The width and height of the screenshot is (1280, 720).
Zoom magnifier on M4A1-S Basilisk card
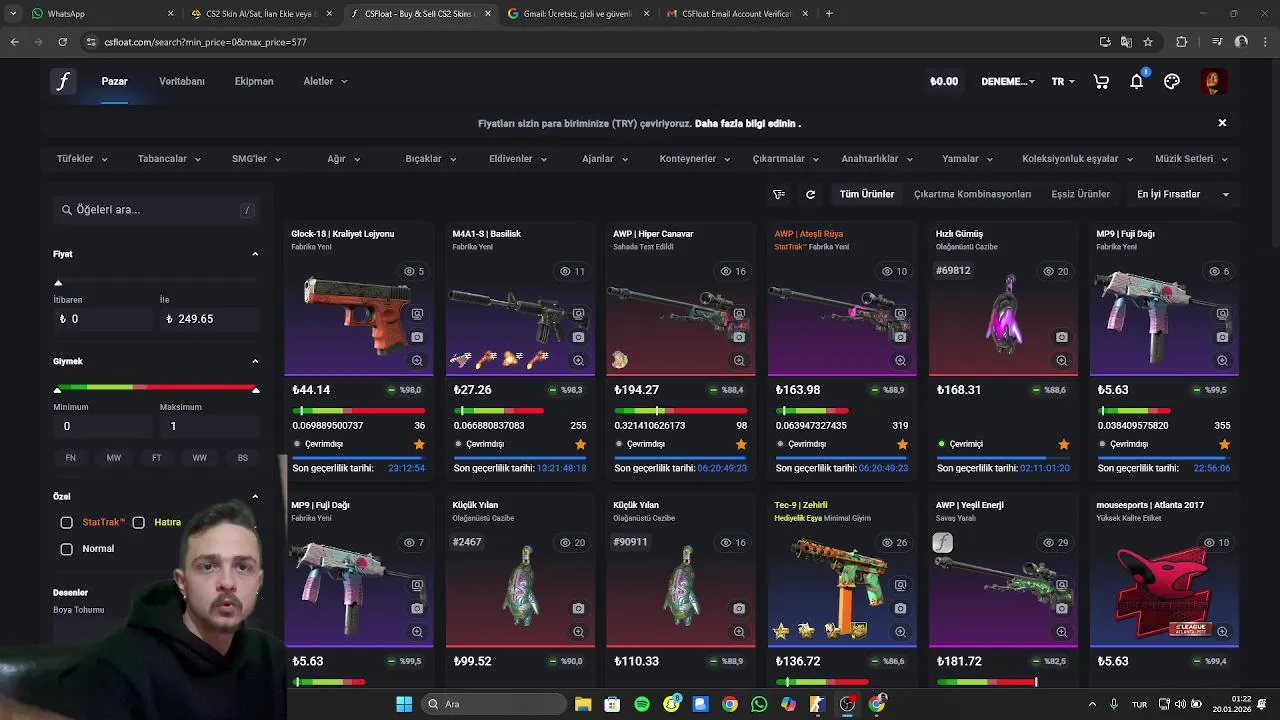(578, 361)
